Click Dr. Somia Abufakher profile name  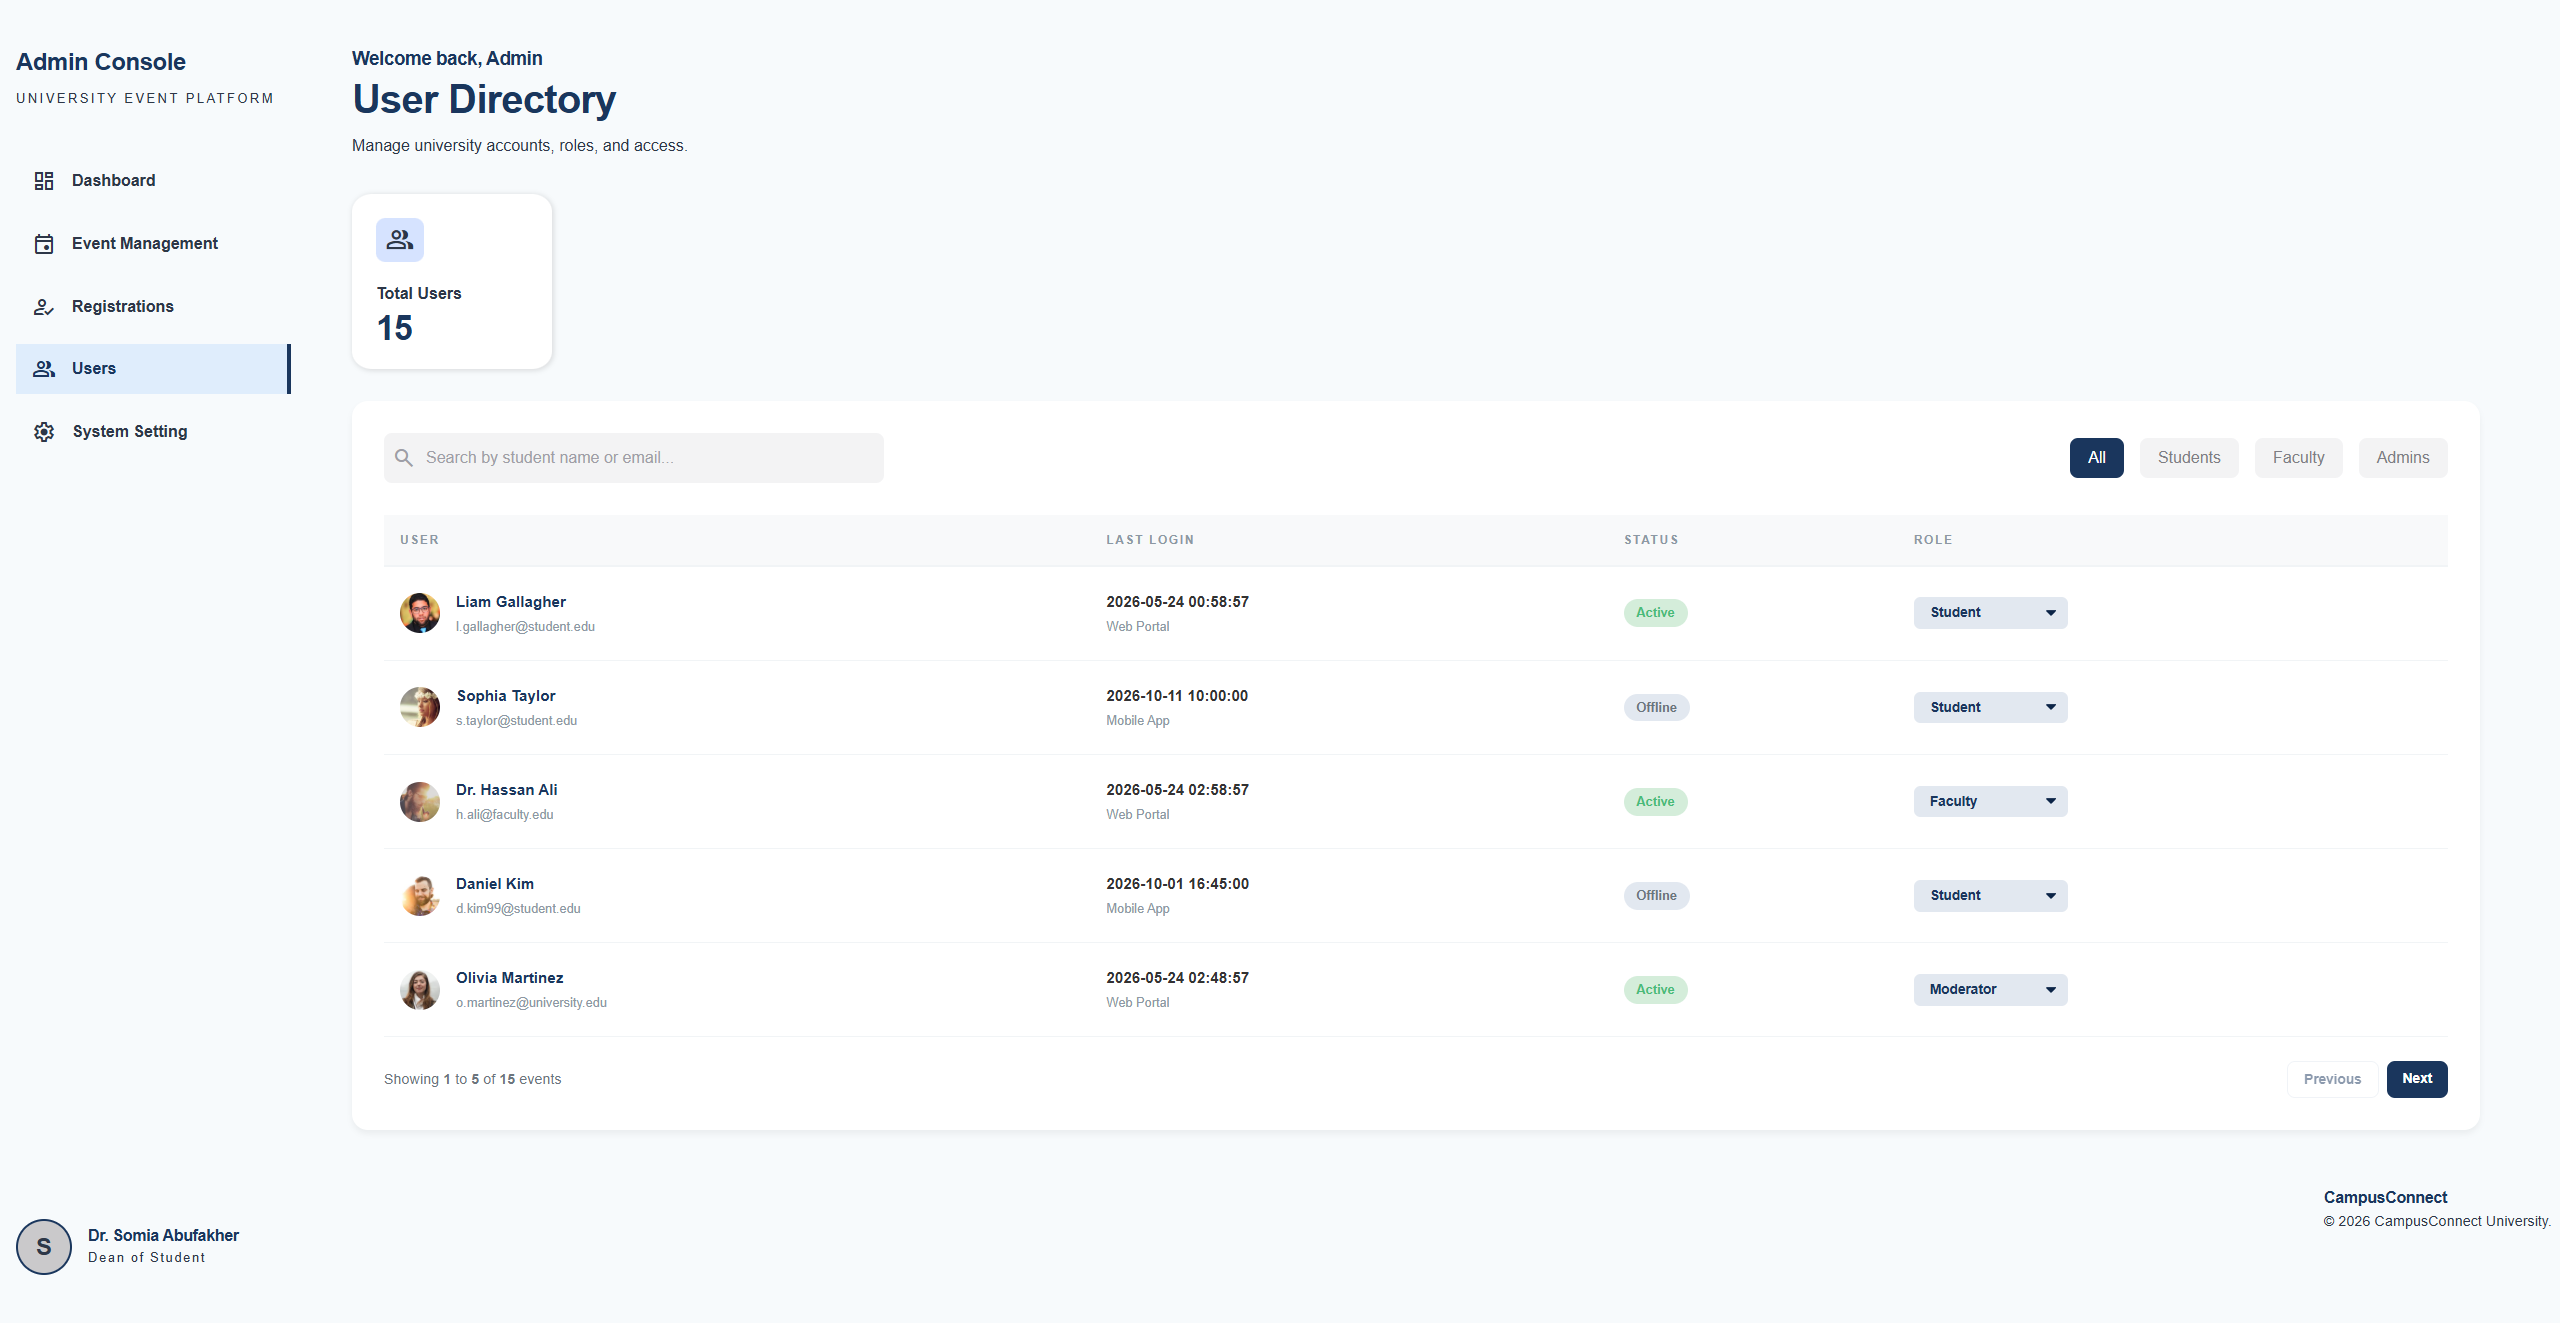coord(163,1236)
